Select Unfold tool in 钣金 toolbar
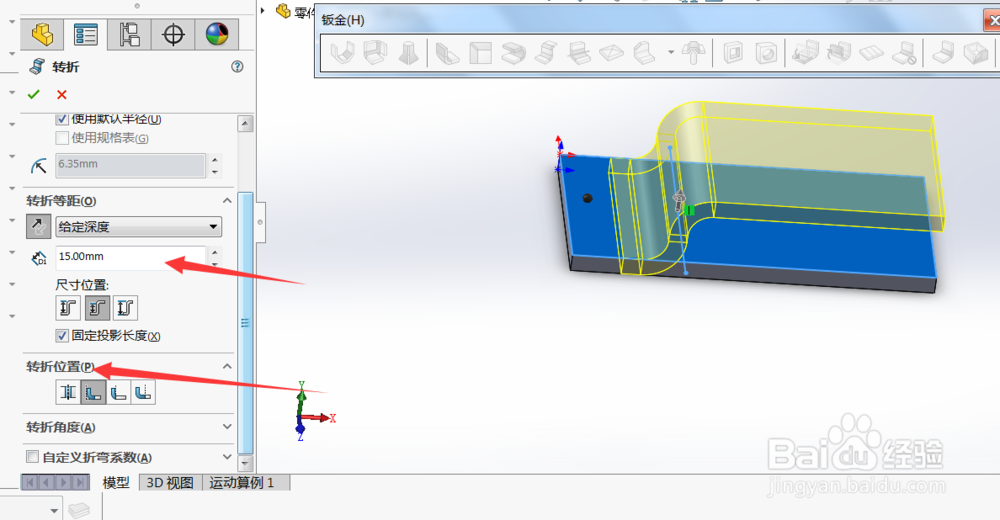Screen dimensions: 1000x520 (x=805, y=53)
